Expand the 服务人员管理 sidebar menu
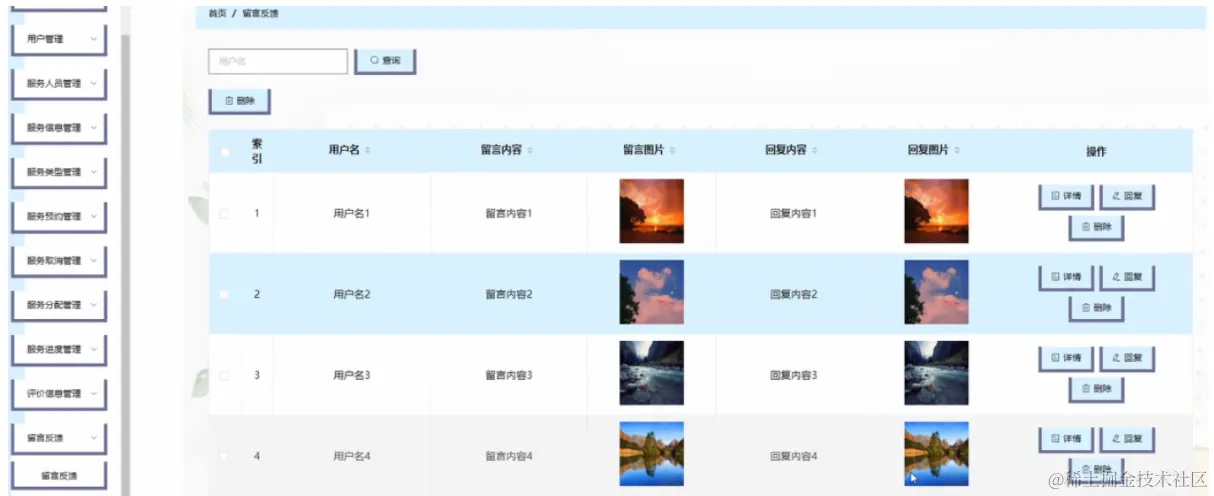The height and width of the screenshot is (496, 1214). [59, 84]
